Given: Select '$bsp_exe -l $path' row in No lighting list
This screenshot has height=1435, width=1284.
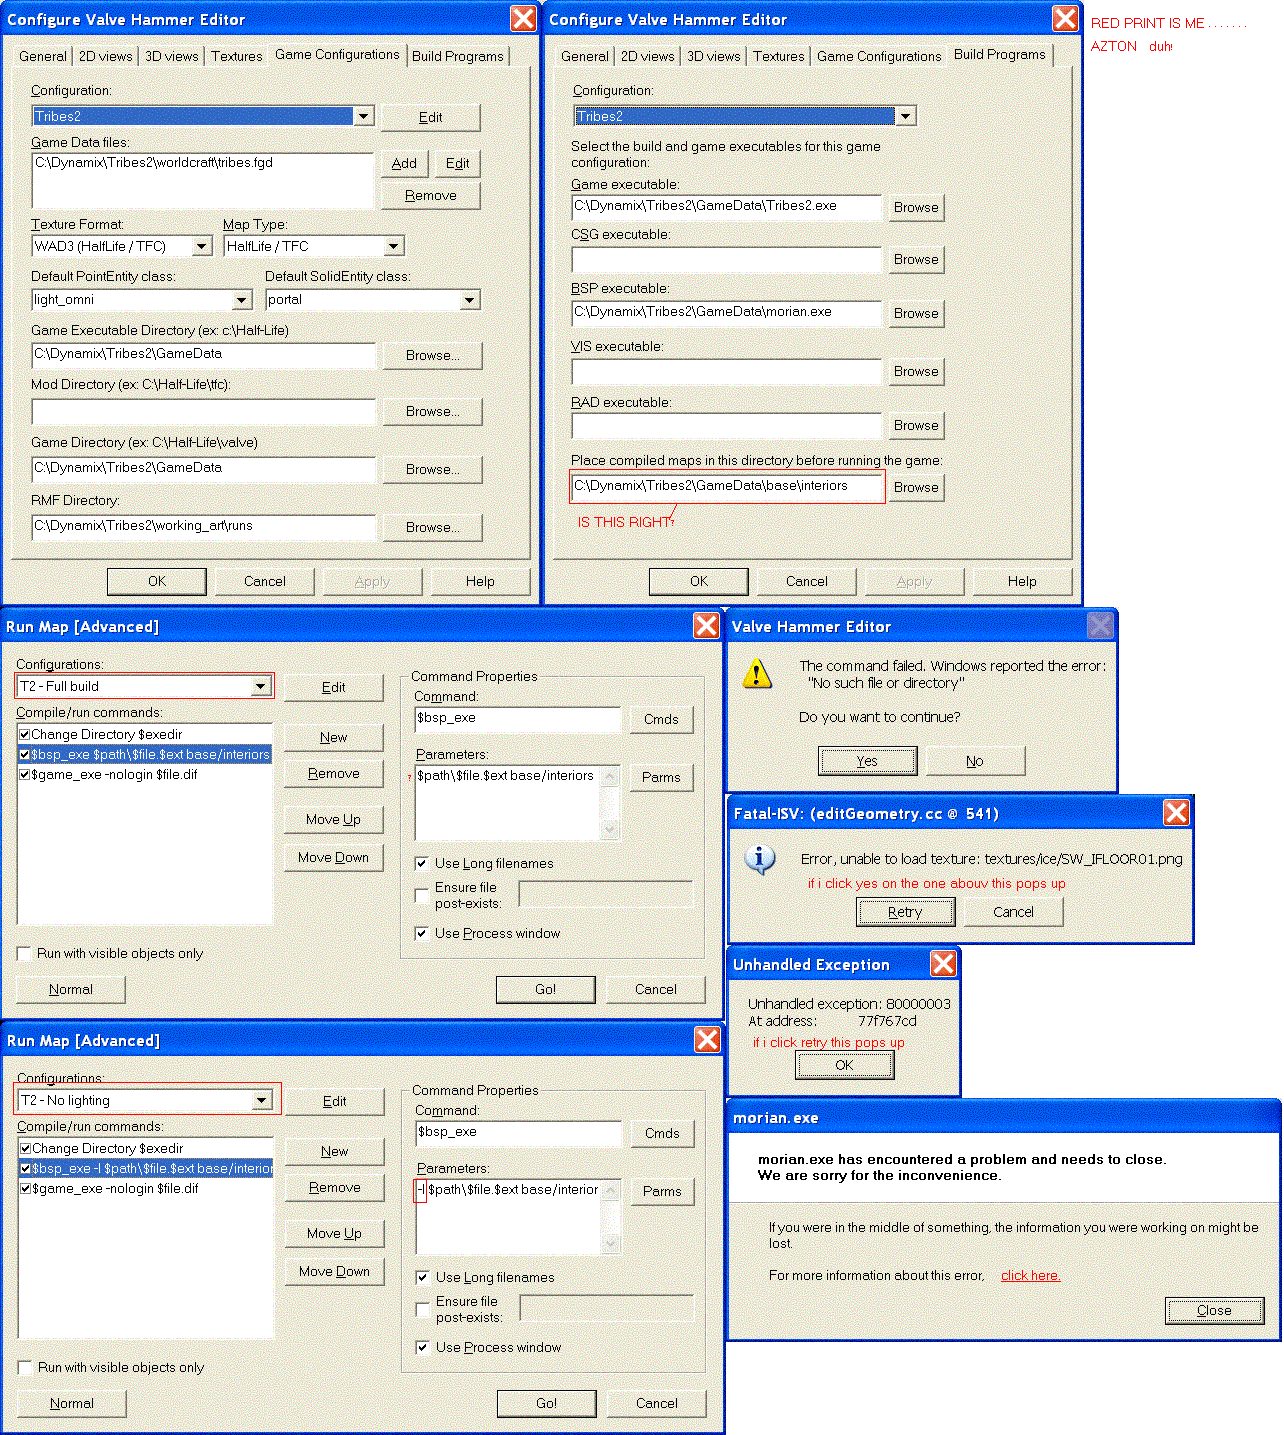Looking at the screenshot, I should point(146,1168).
